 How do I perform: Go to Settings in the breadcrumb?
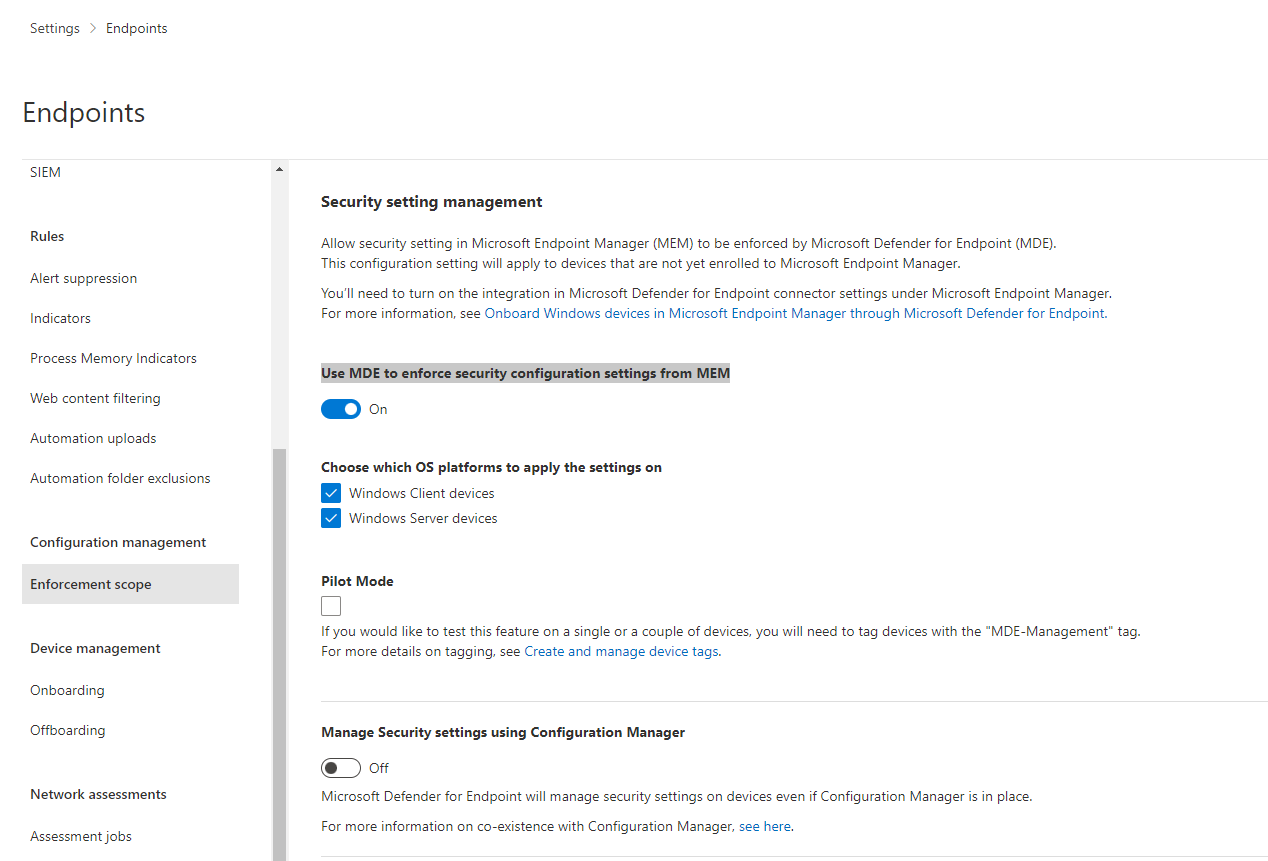point(55,28)
